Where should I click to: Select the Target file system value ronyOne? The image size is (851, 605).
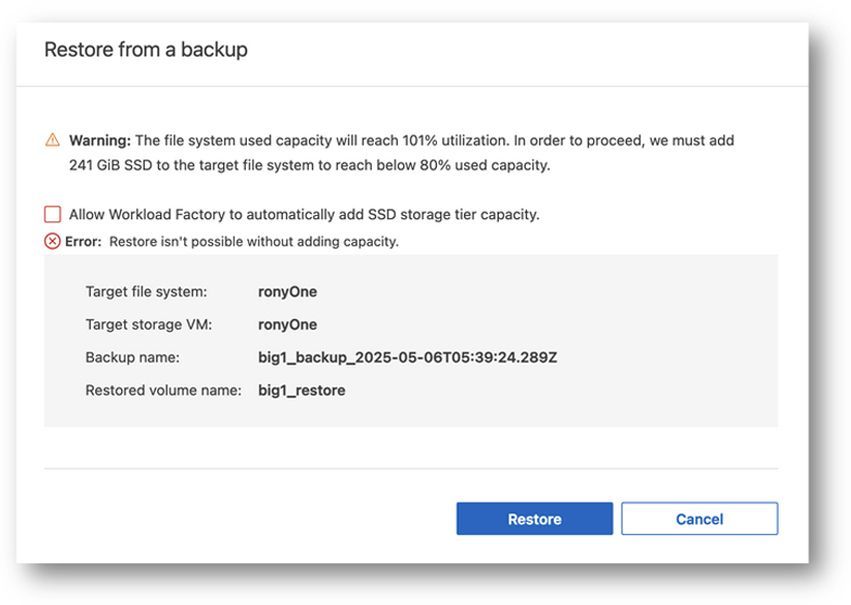(x=287, y=292)
